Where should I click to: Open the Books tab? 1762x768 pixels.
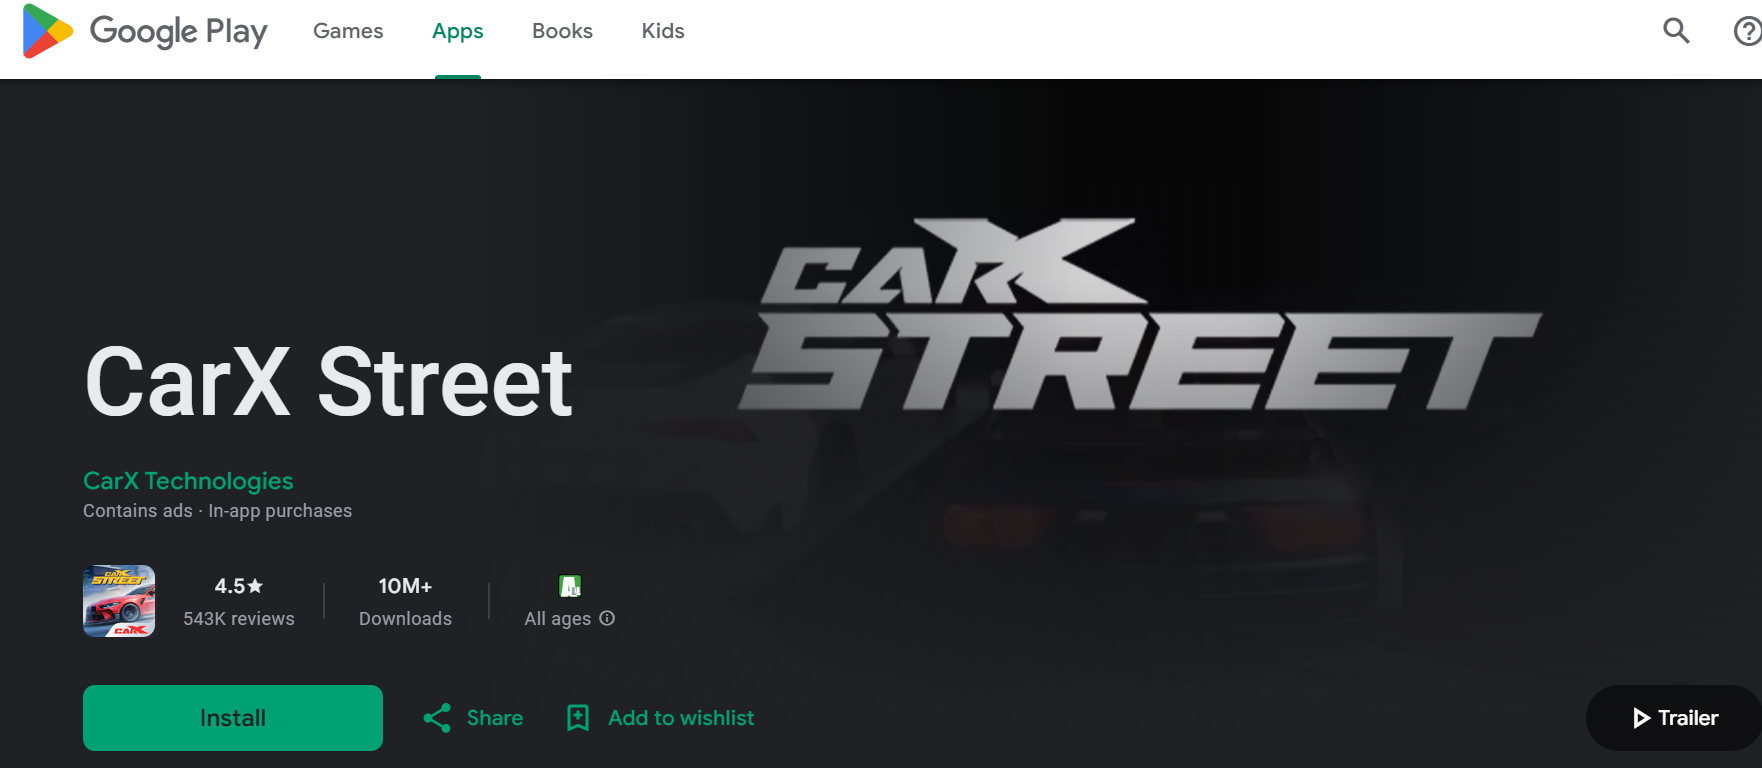[562, 31]
